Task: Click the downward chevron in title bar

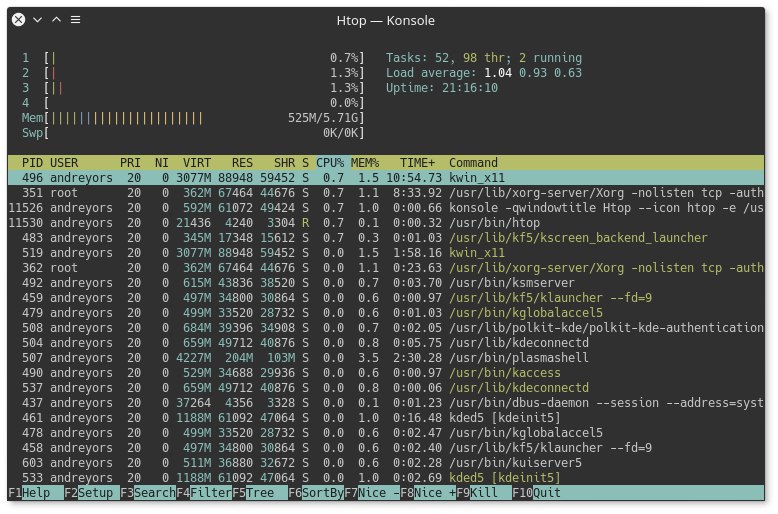Action: (x=37, y=20)
